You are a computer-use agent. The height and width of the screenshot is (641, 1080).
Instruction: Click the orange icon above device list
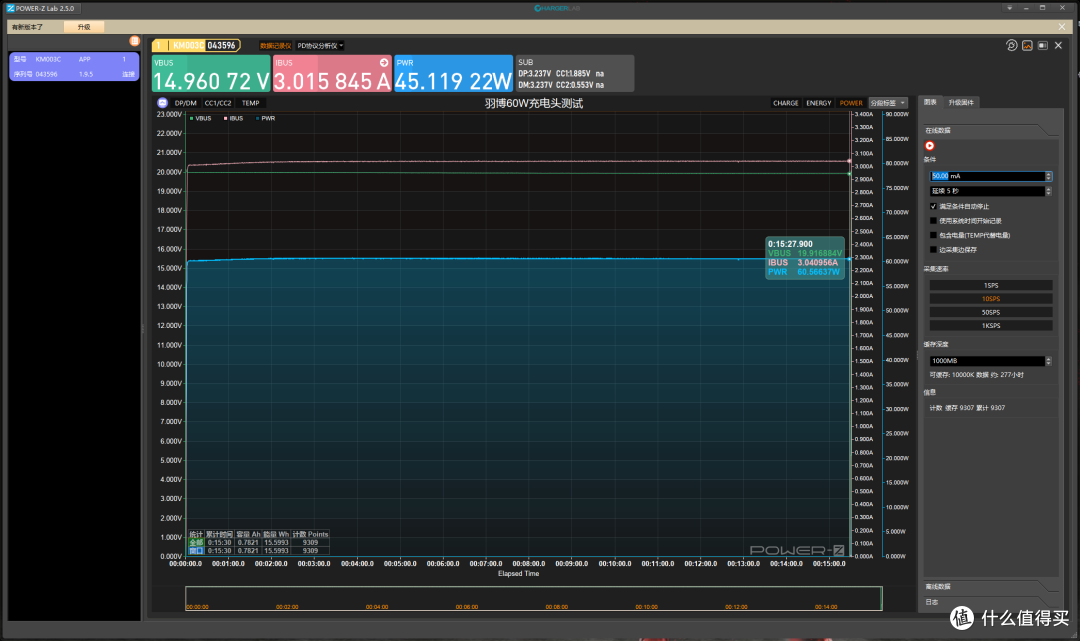[x=134, y=41]
